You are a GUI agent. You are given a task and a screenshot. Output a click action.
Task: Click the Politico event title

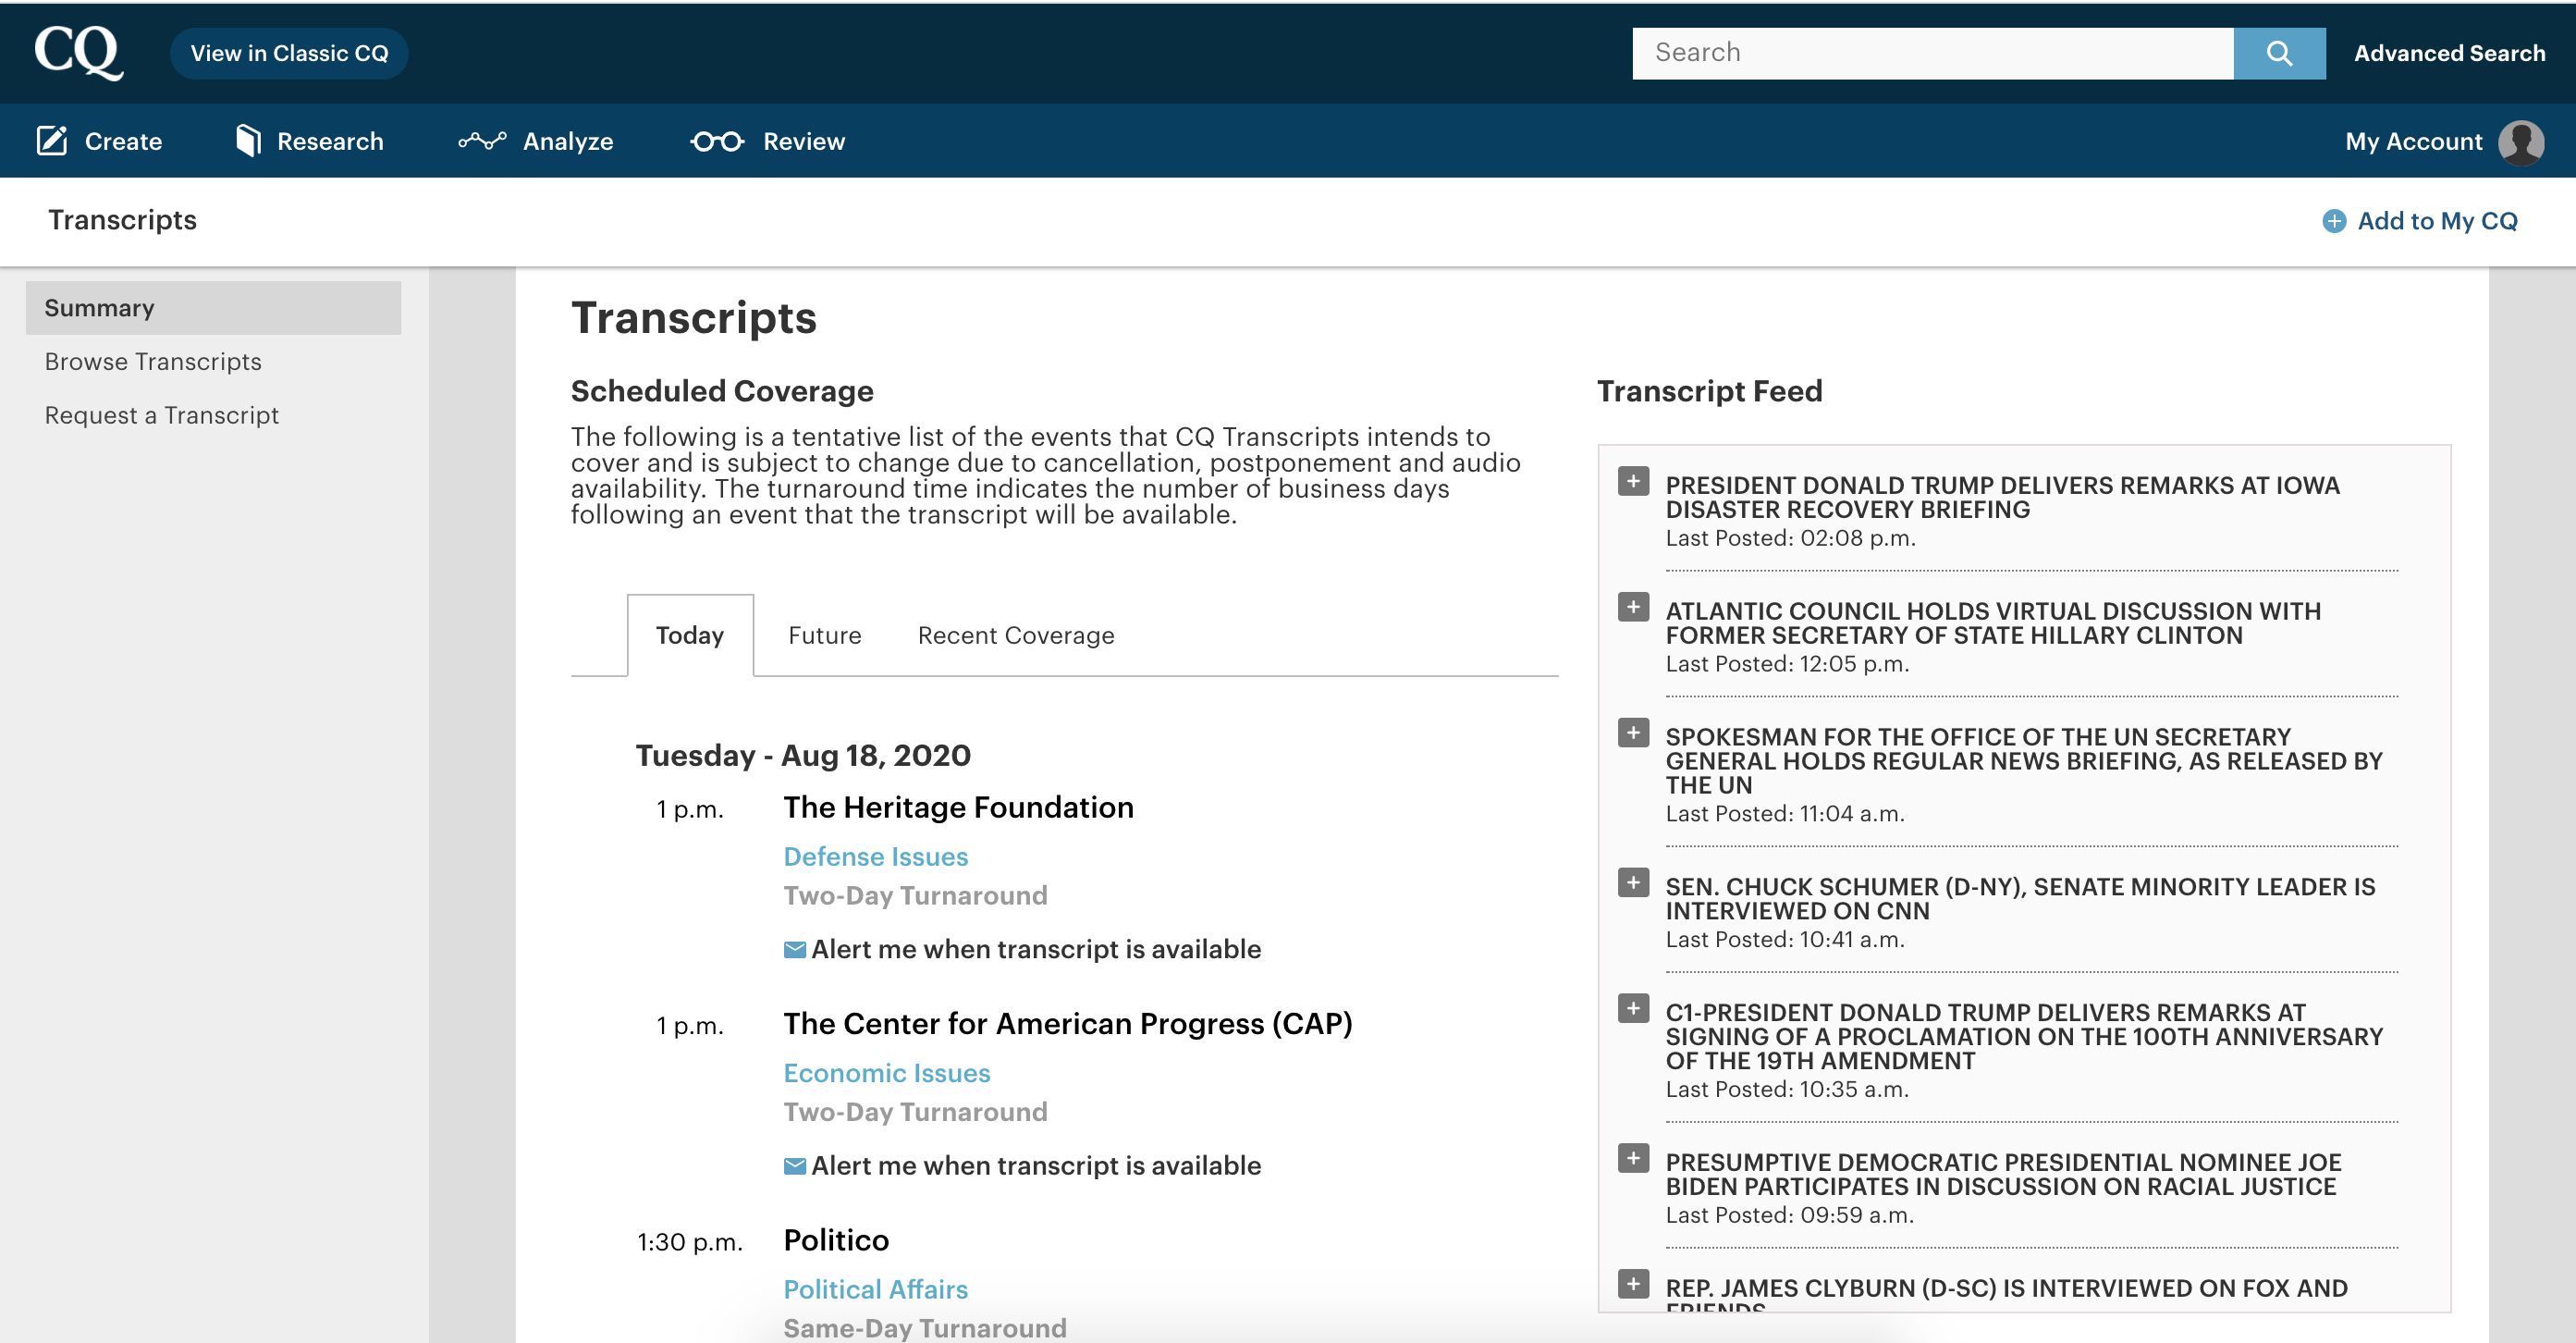(836, 1240)
